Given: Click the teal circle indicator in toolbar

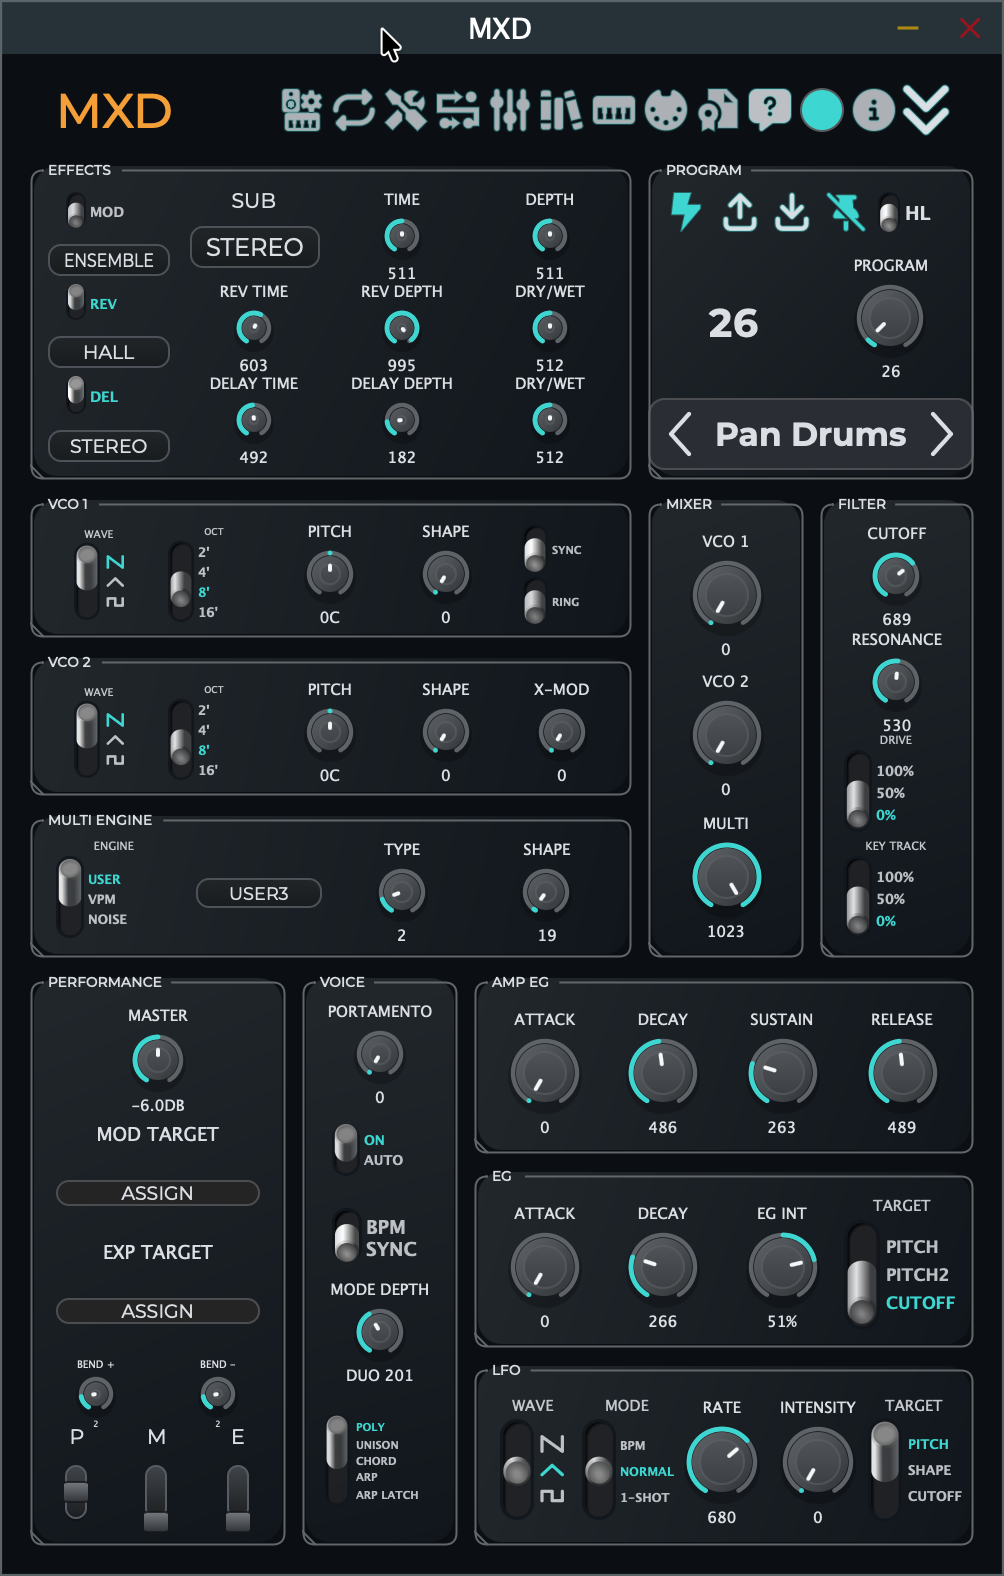Looking at the screenshot, I should pos(822,110).
